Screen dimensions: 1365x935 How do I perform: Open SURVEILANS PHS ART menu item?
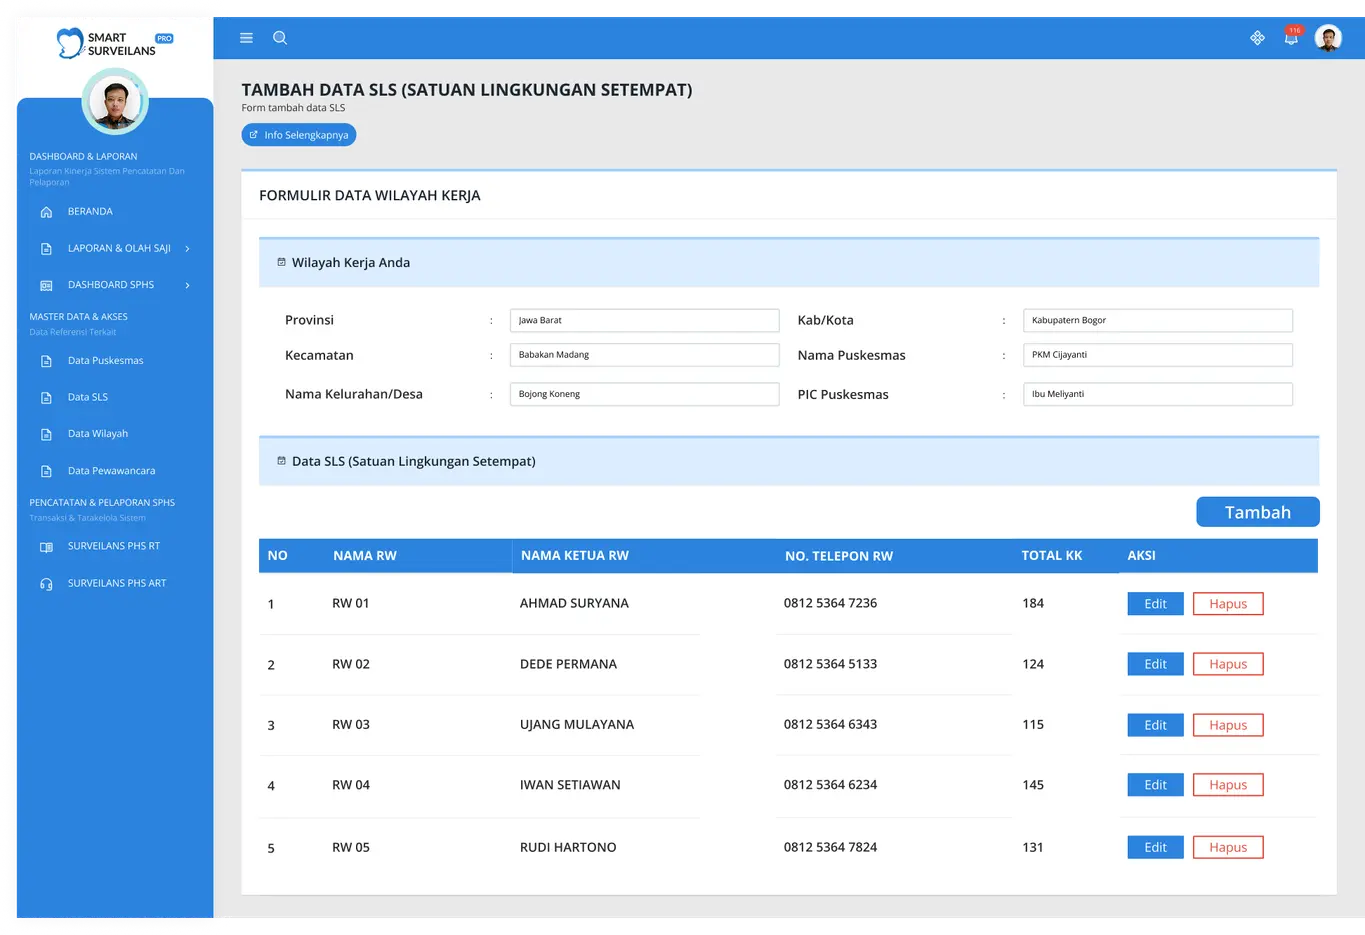click(x=115, y=583)
